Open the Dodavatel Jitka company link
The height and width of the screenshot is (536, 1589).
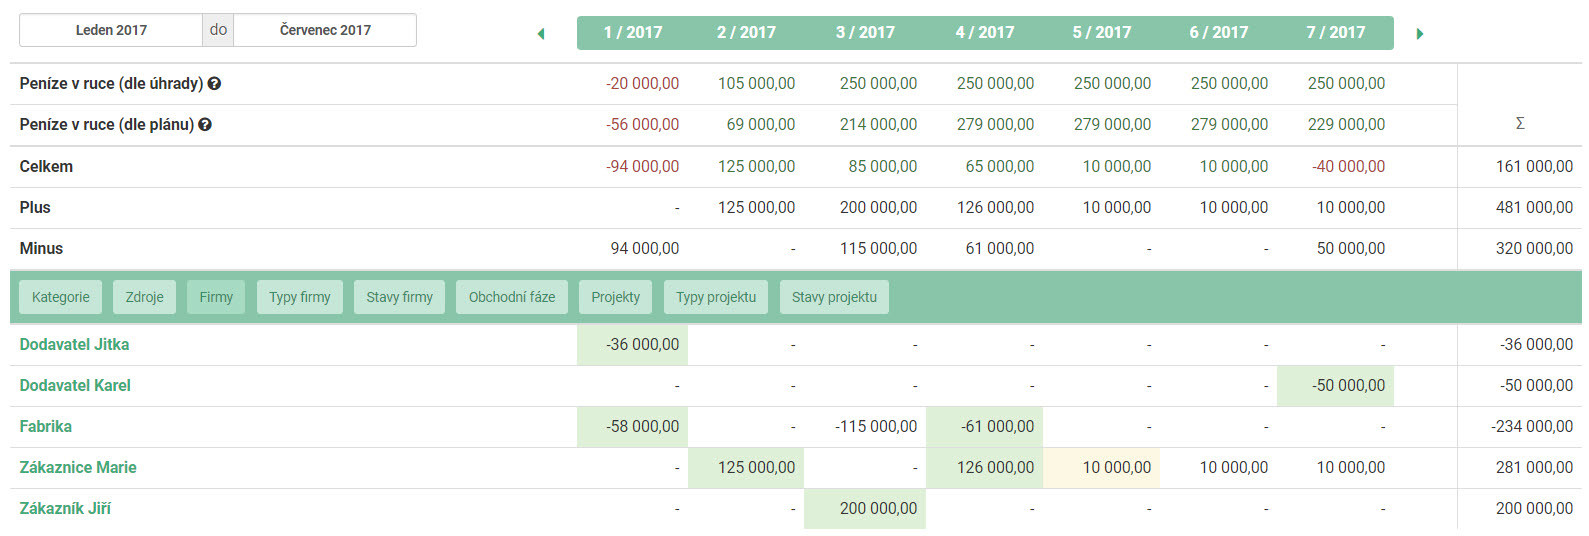[74, 344]
